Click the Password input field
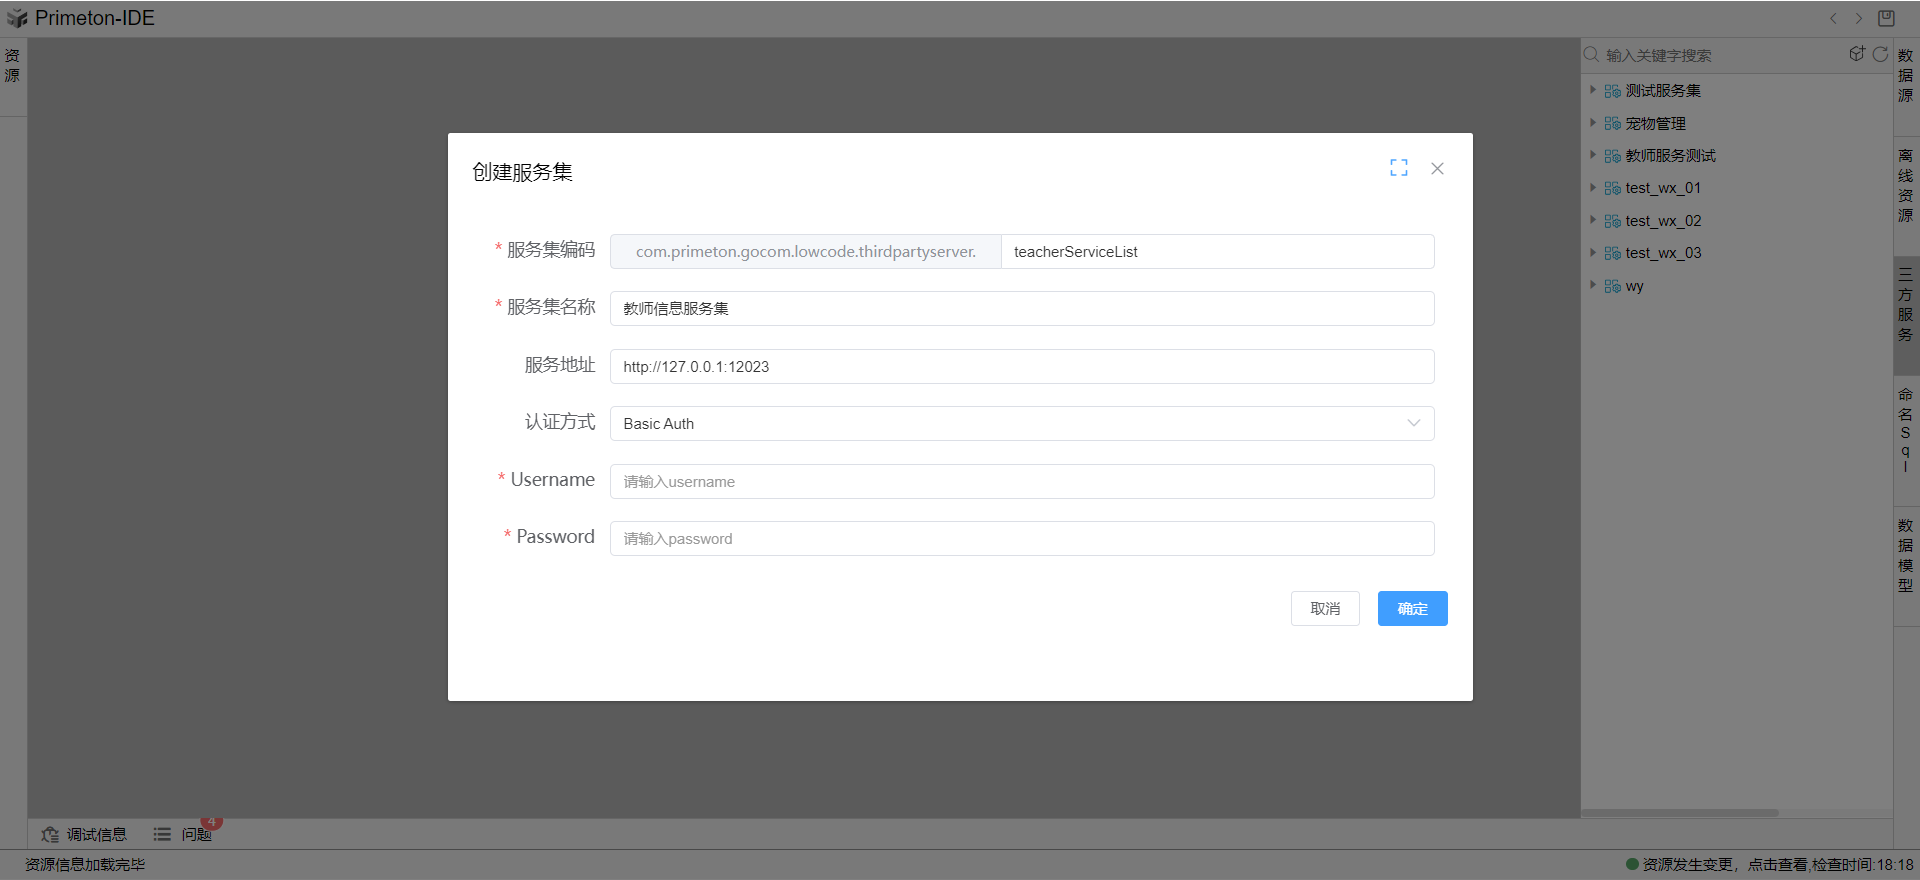 1021,538
